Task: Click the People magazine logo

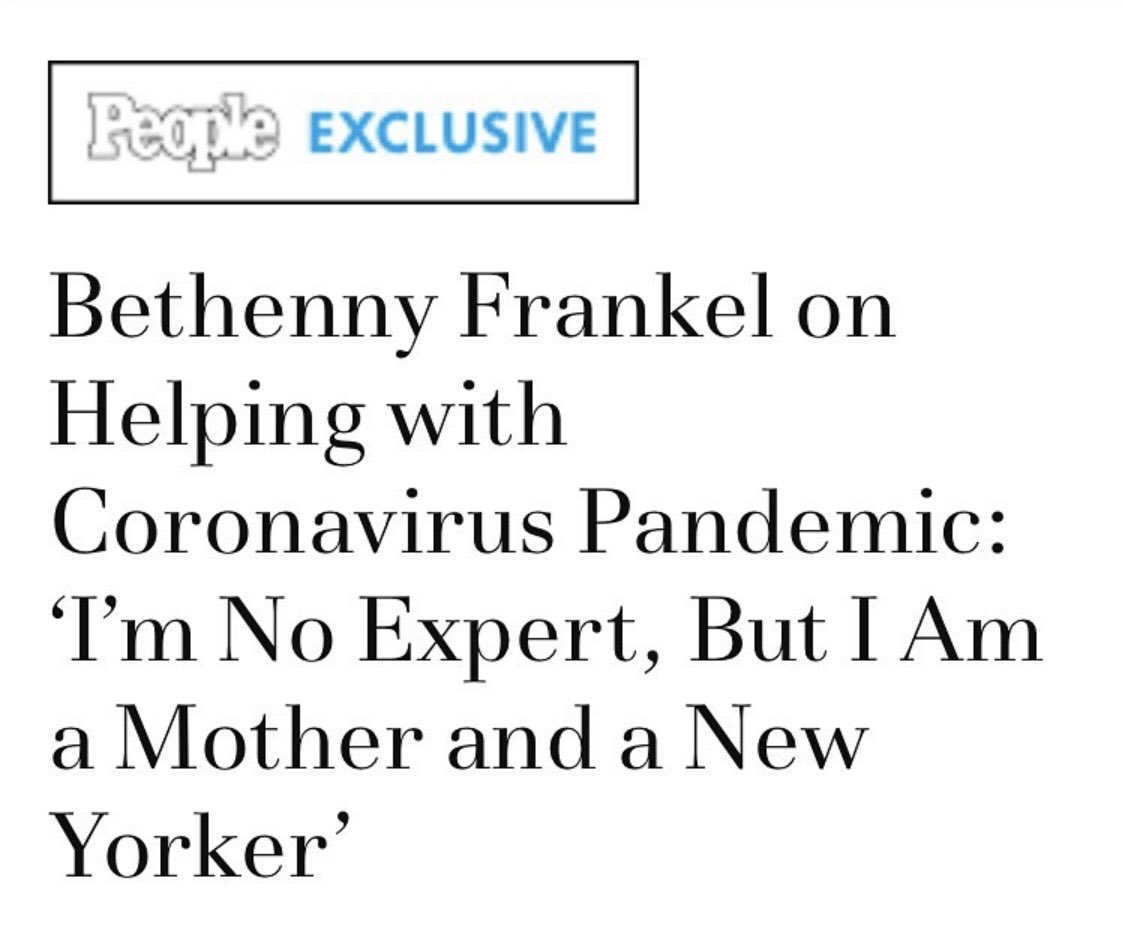Action: 182,131
